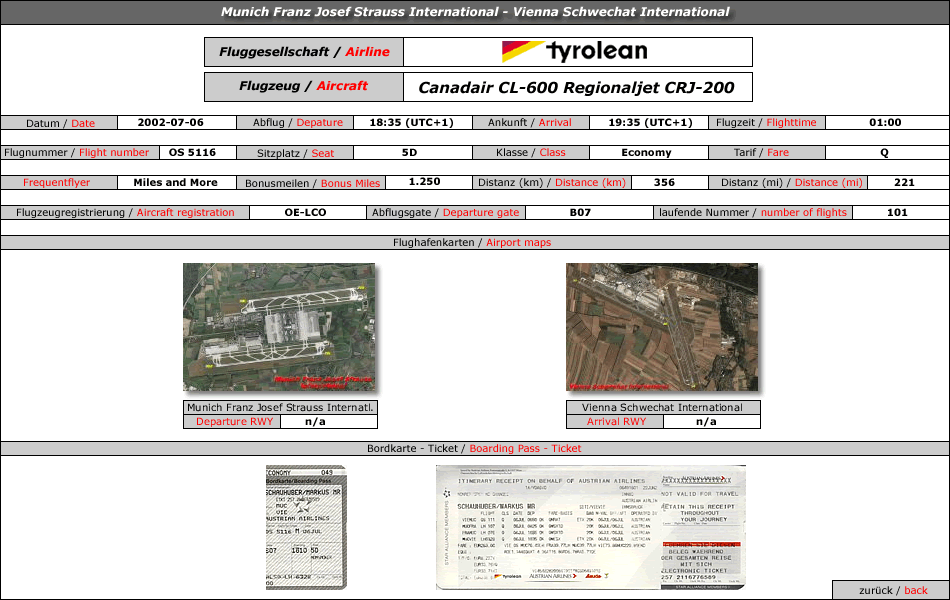Click the Abflug / Depature label
This screenshot has height=600, width=950.
click(x=297, y=123)
